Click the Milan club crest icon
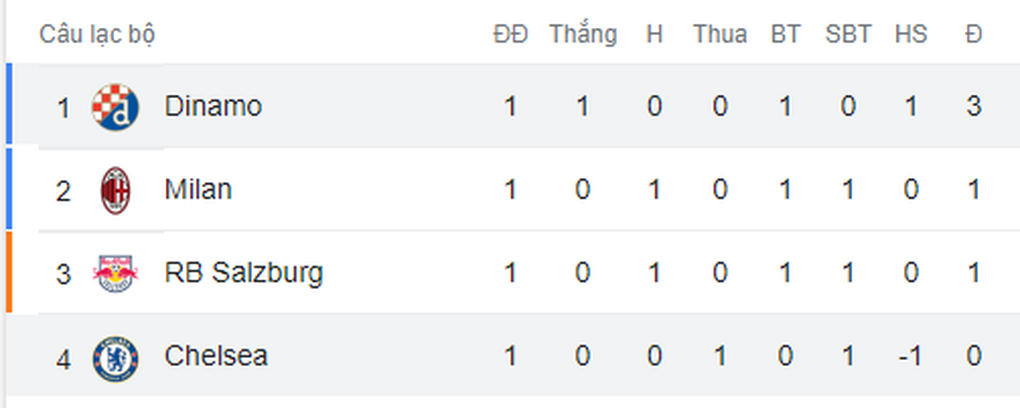Image resolution: width=1020 pixels, height=408 pixels. tap(116, 191)
